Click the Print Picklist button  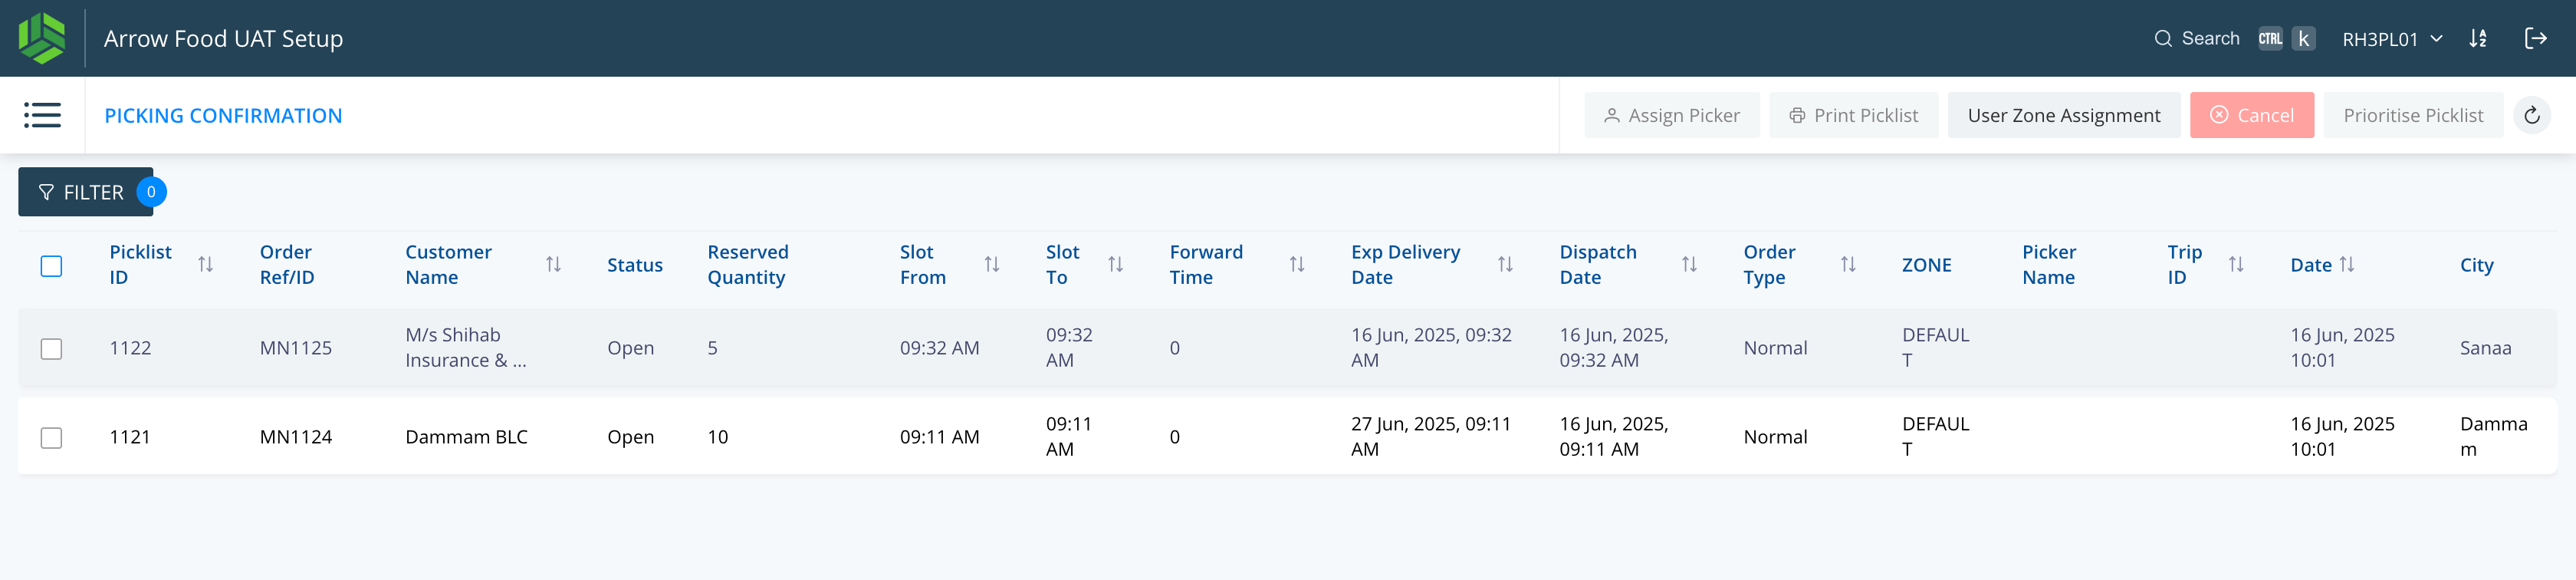(1853, 115)
